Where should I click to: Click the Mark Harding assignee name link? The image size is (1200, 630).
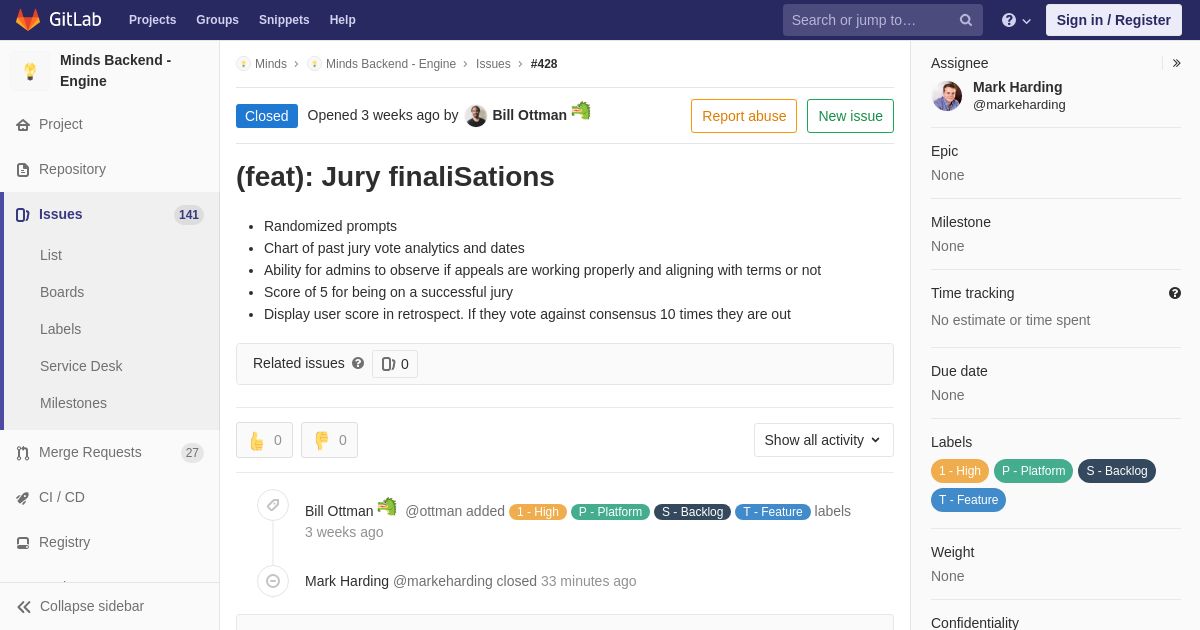(x=1017, y=87)
